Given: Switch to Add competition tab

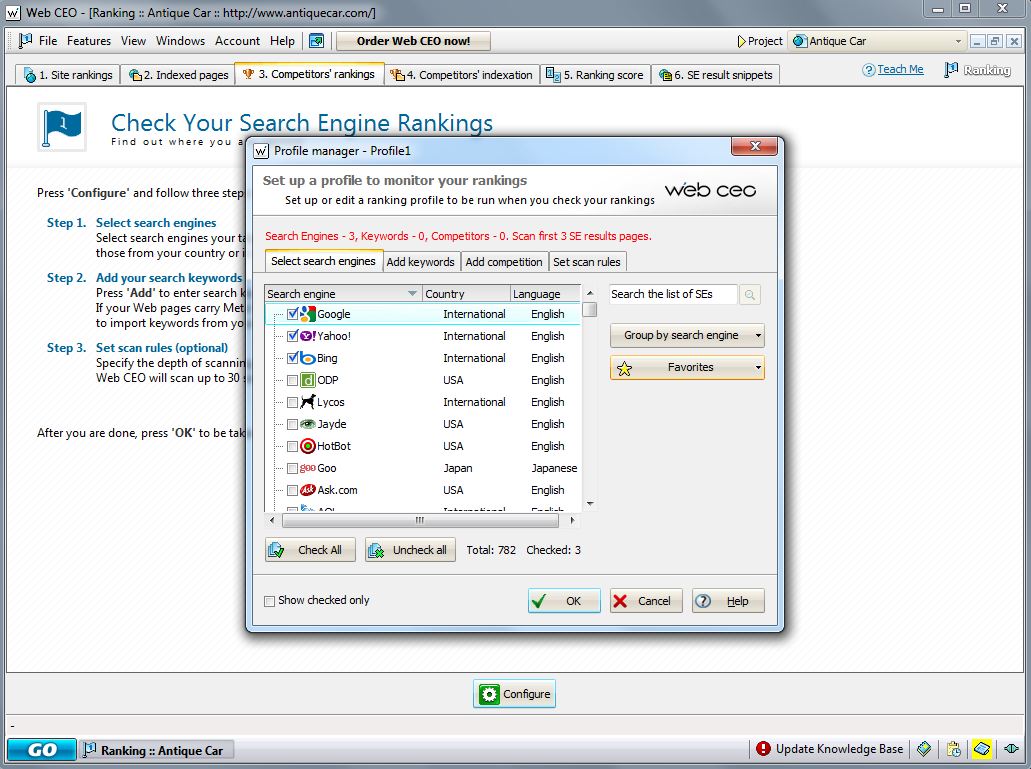Looking at the screenshot, I should click(504, 262).
